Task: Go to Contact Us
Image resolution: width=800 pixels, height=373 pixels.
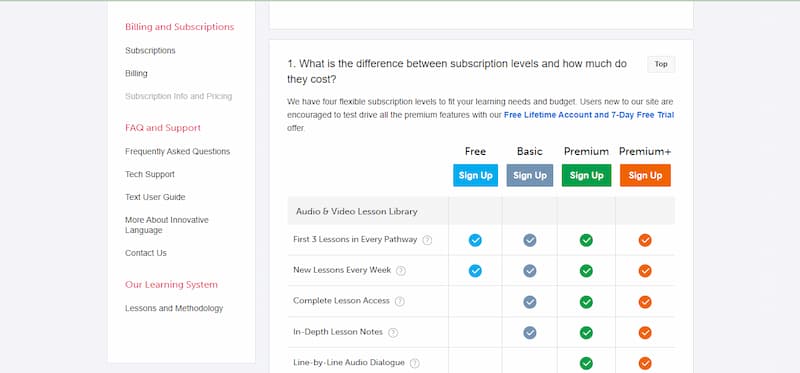Action: (146, 253)
